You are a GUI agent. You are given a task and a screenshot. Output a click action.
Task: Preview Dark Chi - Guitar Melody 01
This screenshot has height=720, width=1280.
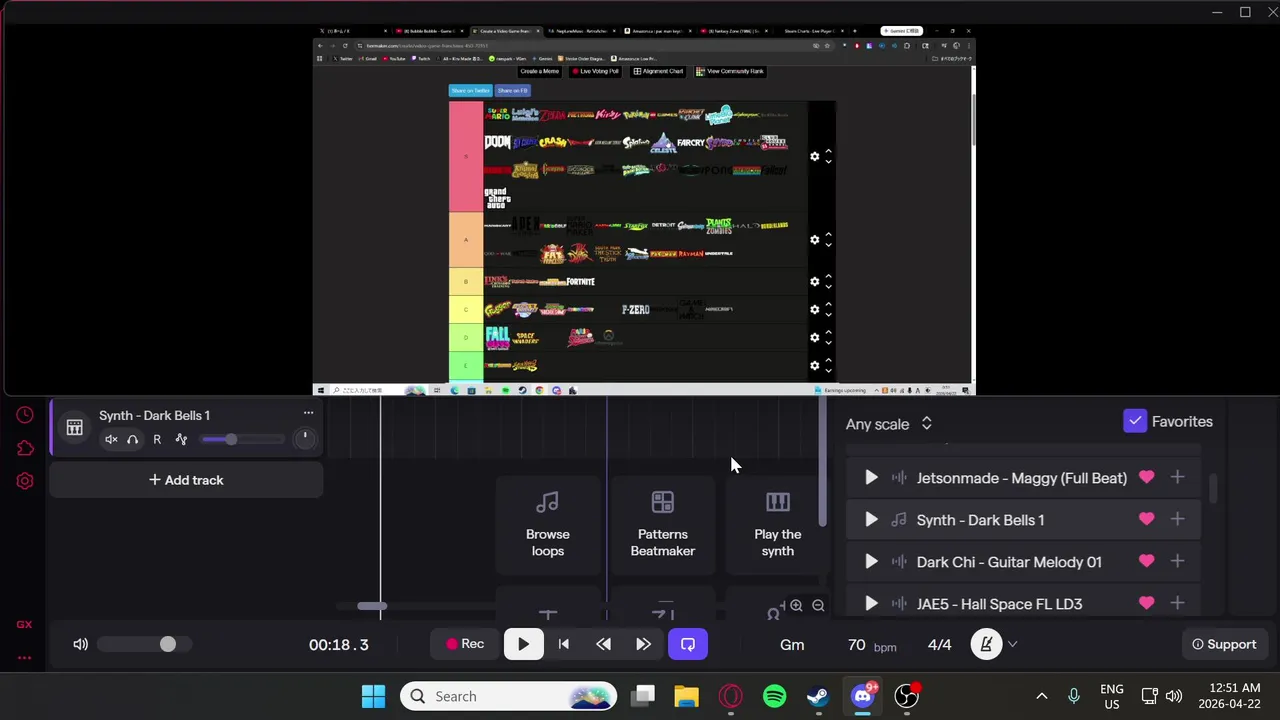(x=871, y=562)
